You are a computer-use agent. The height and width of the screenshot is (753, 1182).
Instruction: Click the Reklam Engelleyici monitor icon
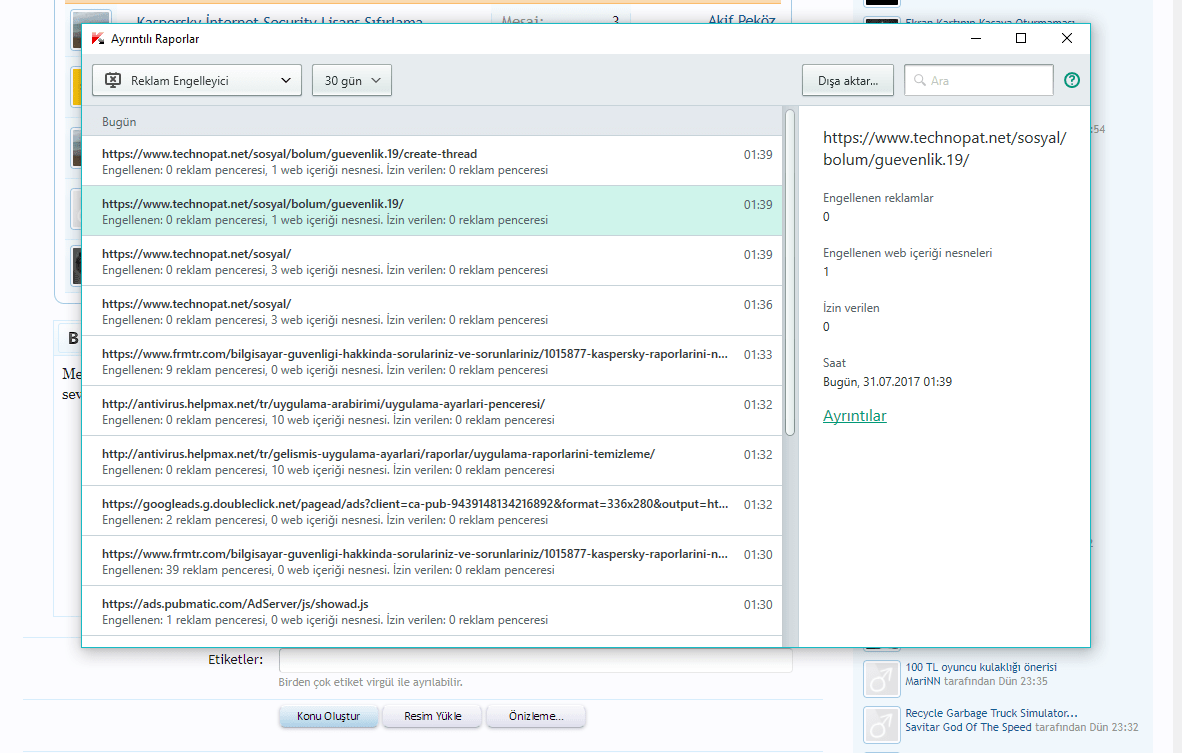click(x=112, y=80)
